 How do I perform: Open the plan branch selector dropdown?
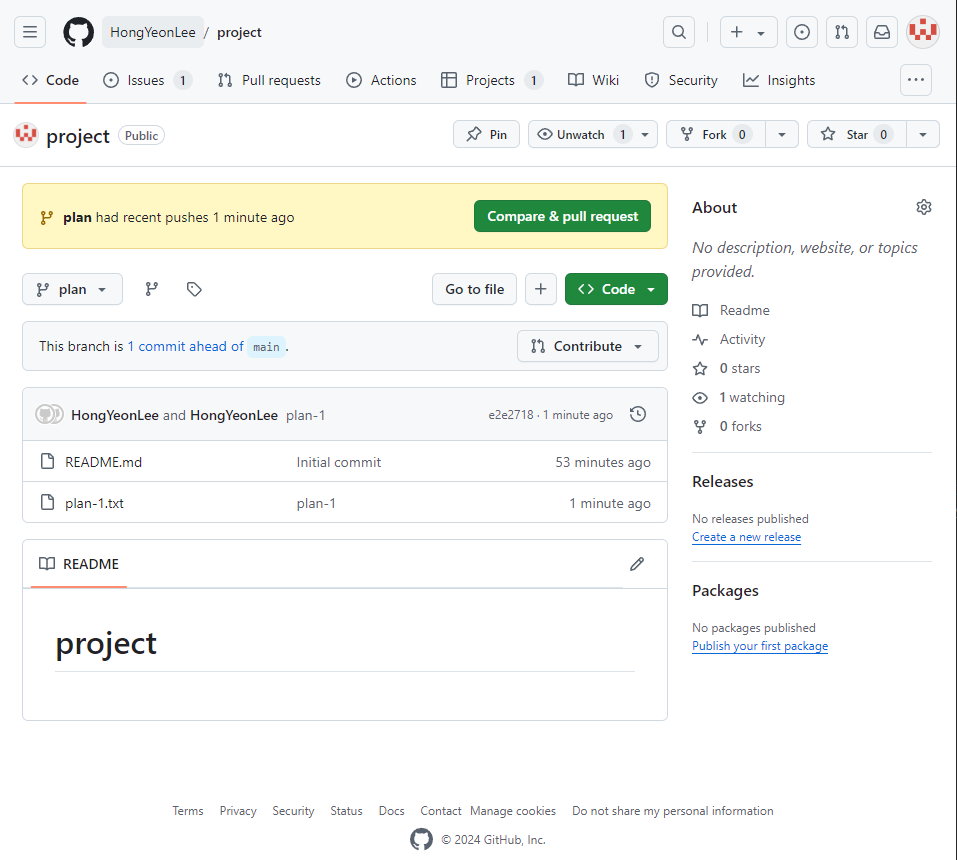(72, 289)
